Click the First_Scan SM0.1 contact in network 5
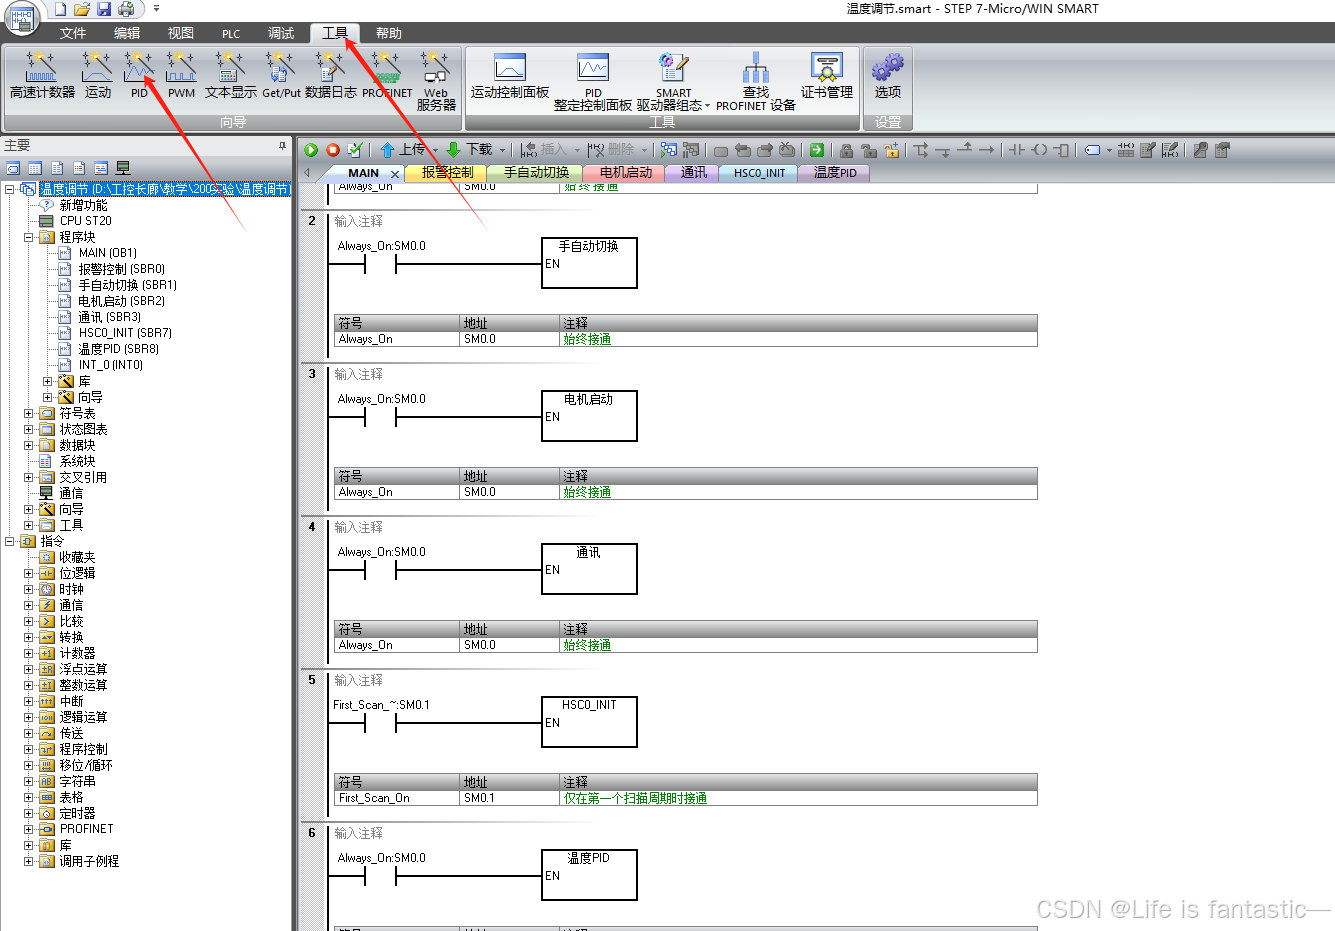This screenshot has width=1335, height=931. point(380,723)
